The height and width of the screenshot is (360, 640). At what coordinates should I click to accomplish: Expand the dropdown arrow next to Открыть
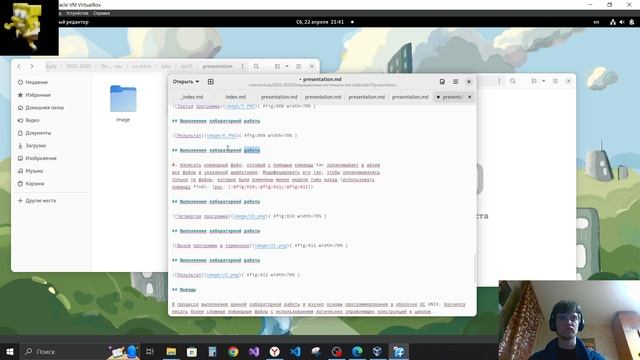pyautogui.click(x=198, y=82)
